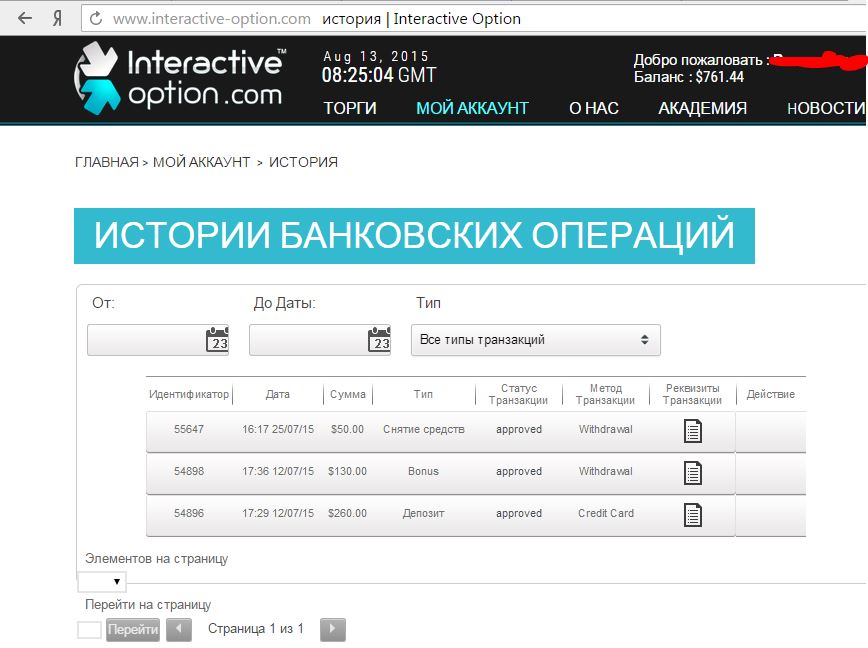Expand "Все типы транзакций" type dropdown
Image resolution: width=868 pixels, height=648 pixels.
point(535,340)
